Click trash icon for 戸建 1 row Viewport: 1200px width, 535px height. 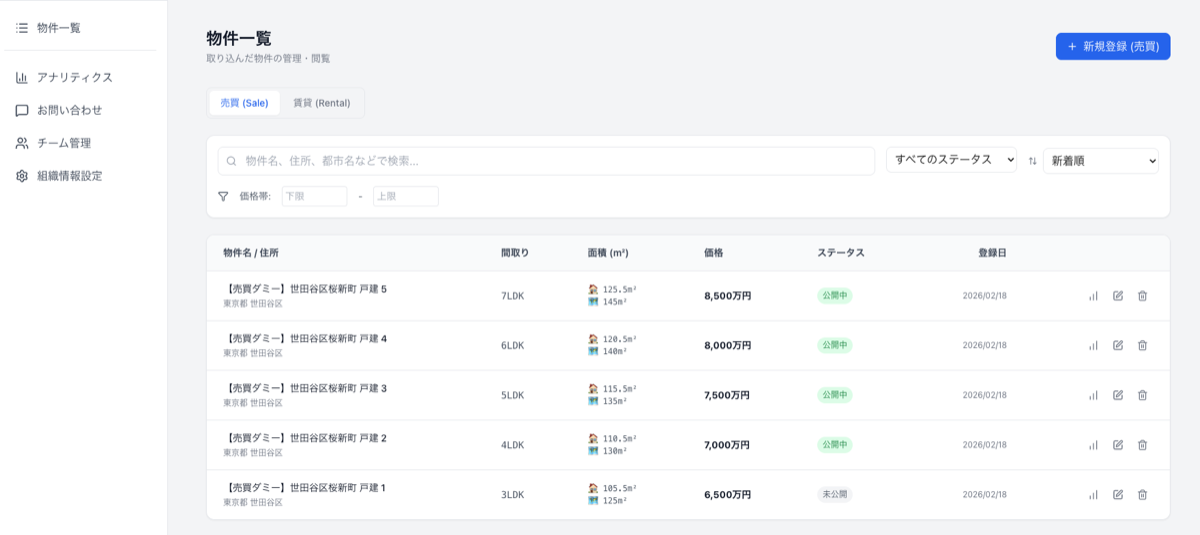coord(1142,494)
